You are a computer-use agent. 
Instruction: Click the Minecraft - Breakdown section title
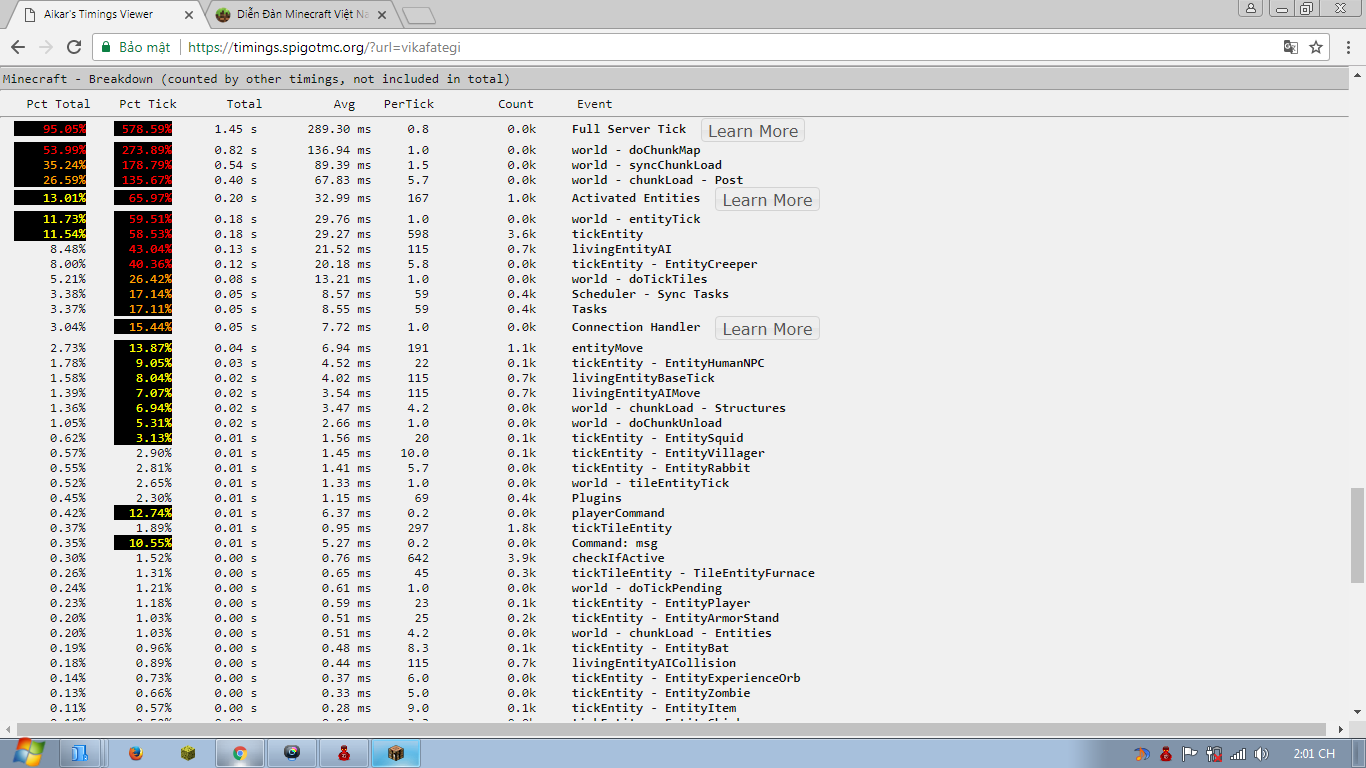(256, 79)
